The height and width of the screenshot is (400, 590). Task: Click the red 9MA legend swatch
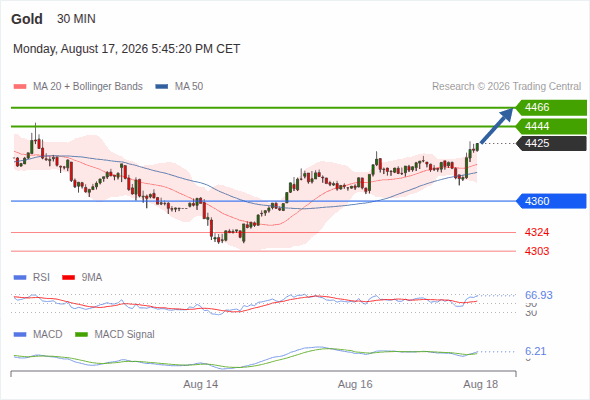(68, 278)
